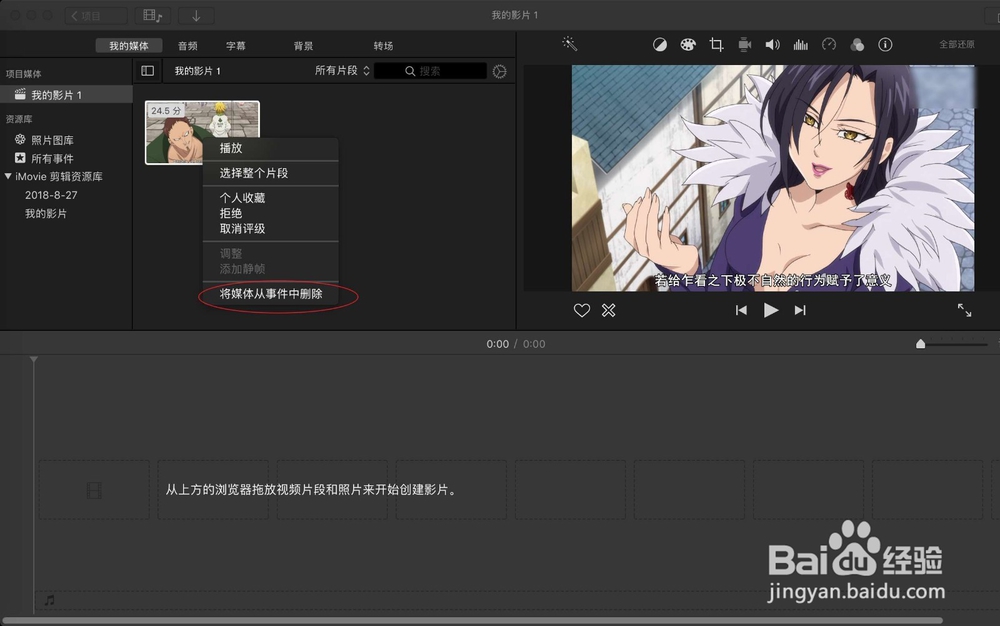The width and height of the screenshot is (1000, 626).
Task: Select the 2018-8-27 event
Action: tap(51, 195)
